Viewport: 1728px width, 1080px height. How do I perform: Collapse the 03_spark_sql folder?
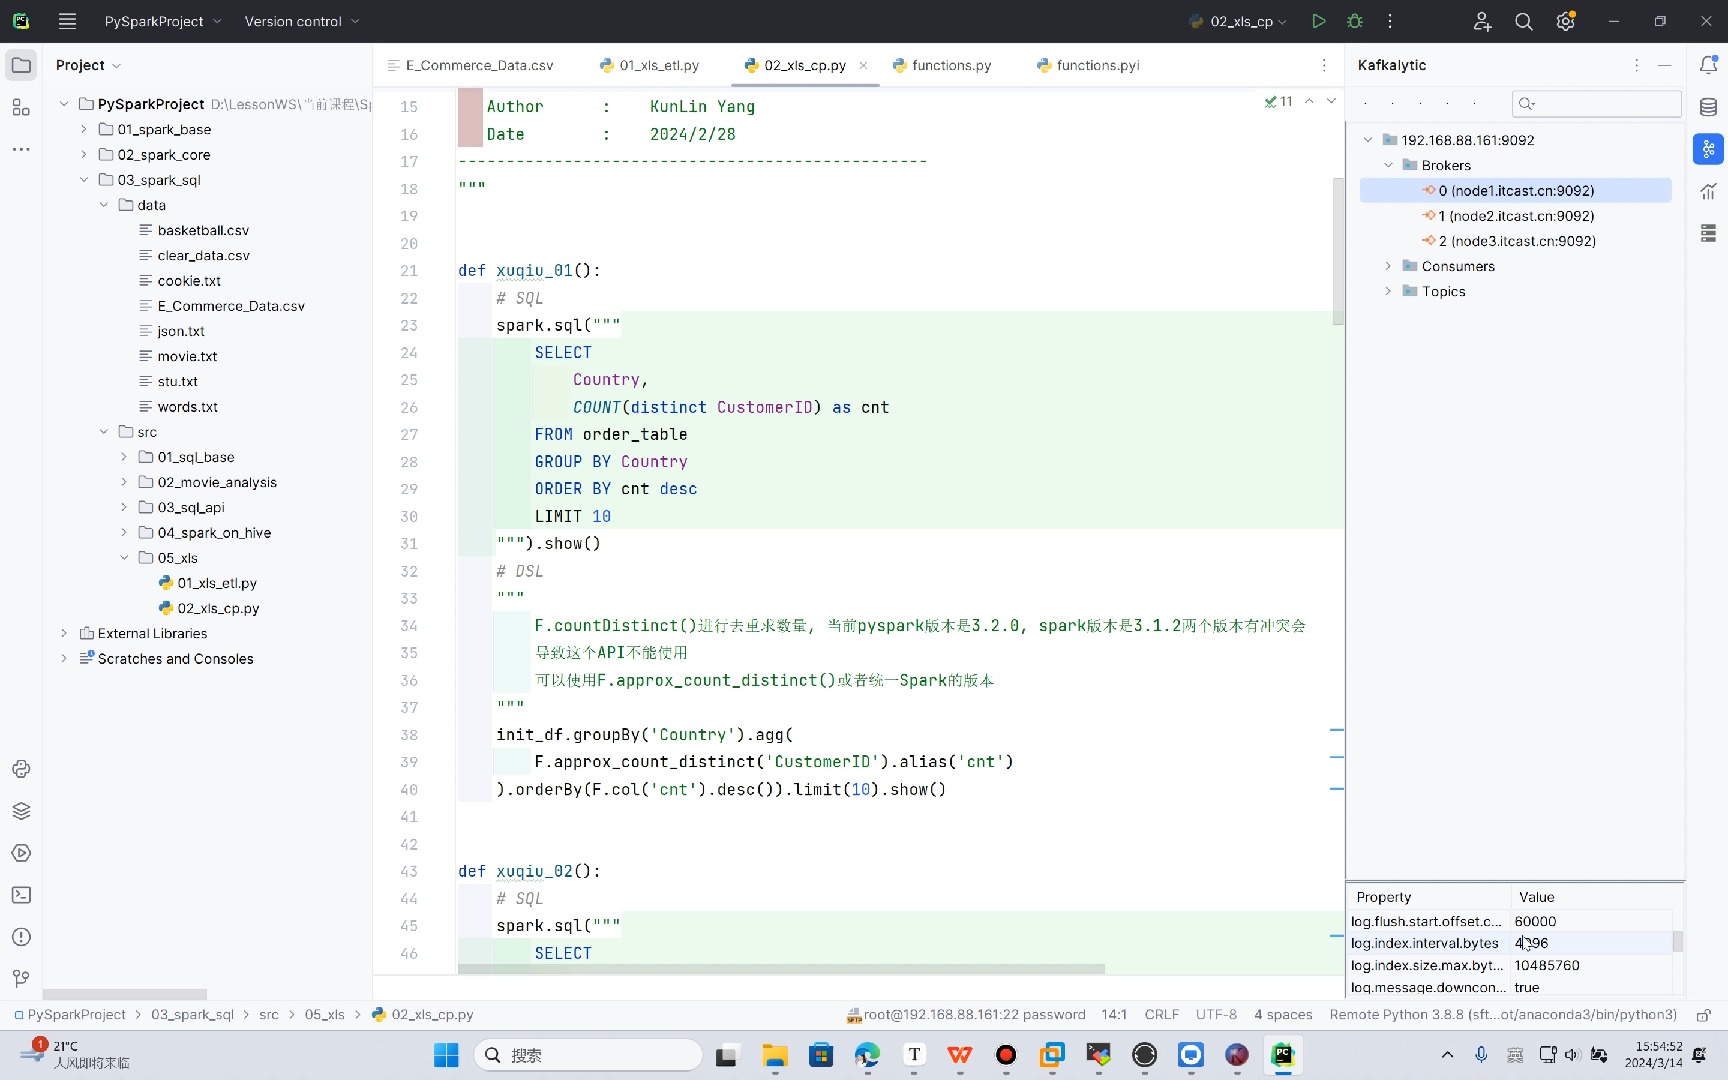tap(84, 180)
